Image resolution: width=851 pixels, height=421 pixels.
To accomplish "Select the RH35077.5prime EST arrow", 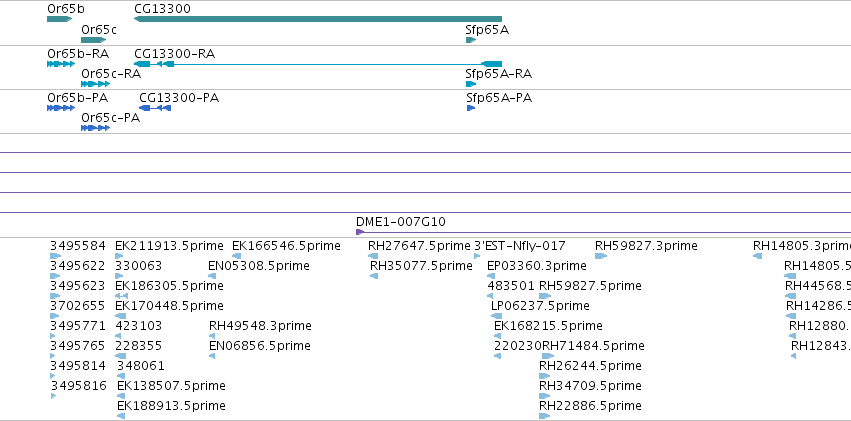I will (x=374, y=276).
